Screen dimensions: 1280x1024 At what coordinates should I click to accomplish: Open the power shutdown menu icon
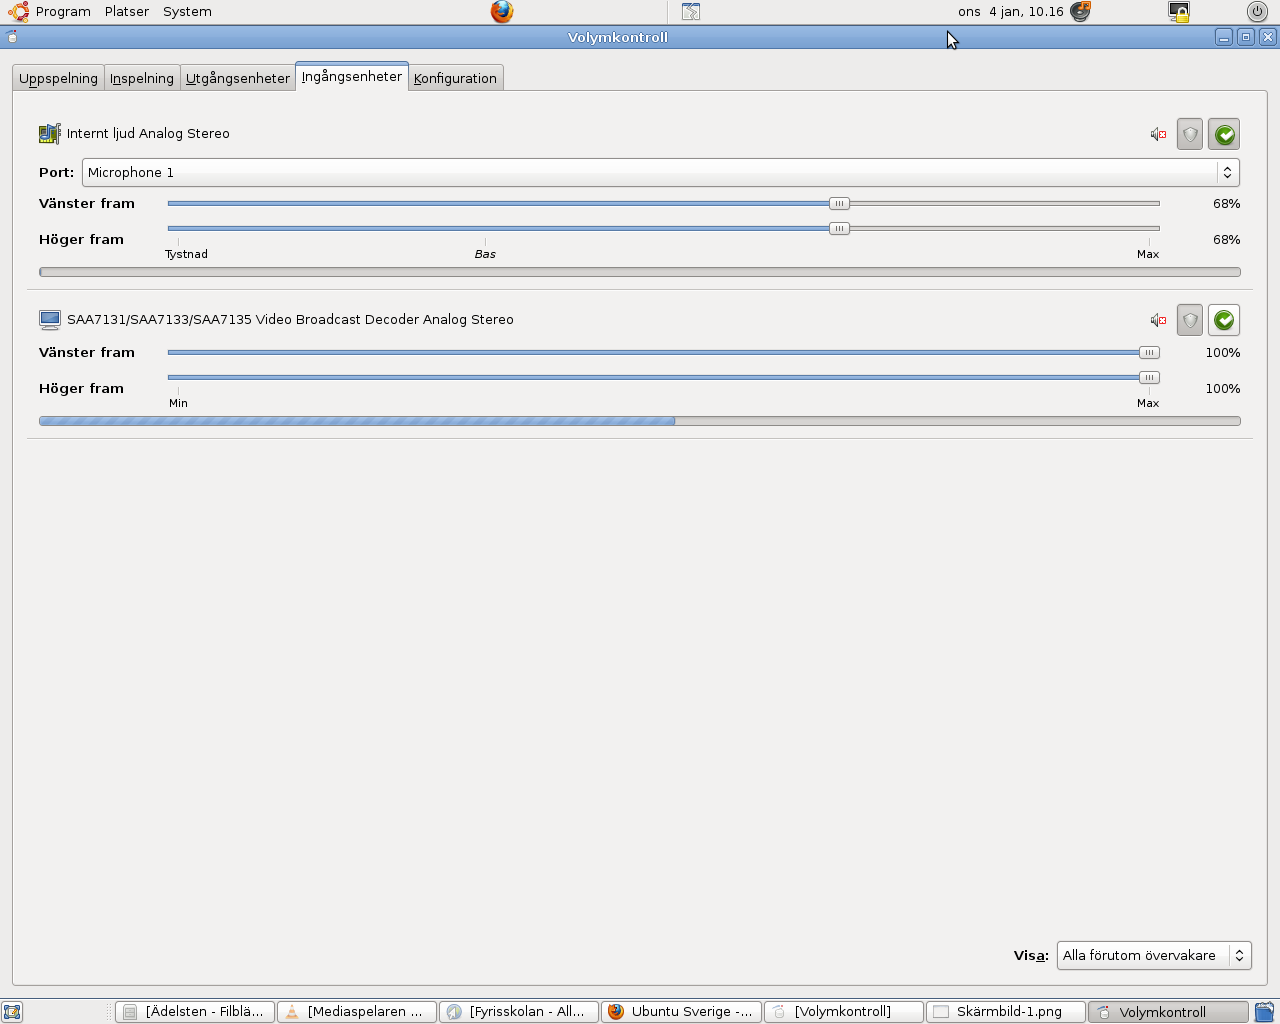(x=1257, y=12)
